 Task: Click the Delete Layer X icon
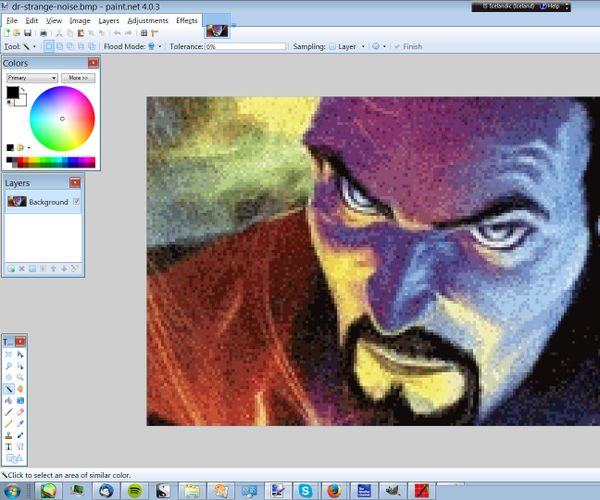(x=22, y=269)
